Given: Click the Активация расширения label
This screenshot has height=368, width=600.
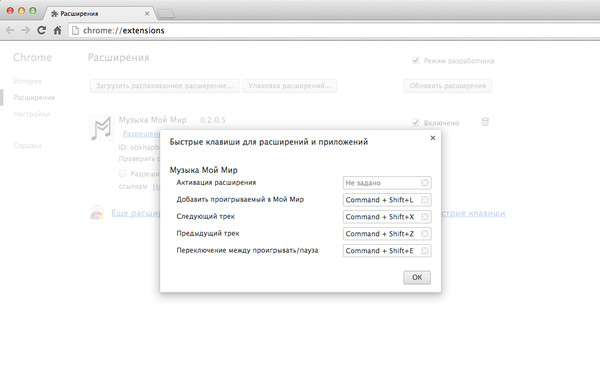Looking at the screenshot, I should 216,182.
